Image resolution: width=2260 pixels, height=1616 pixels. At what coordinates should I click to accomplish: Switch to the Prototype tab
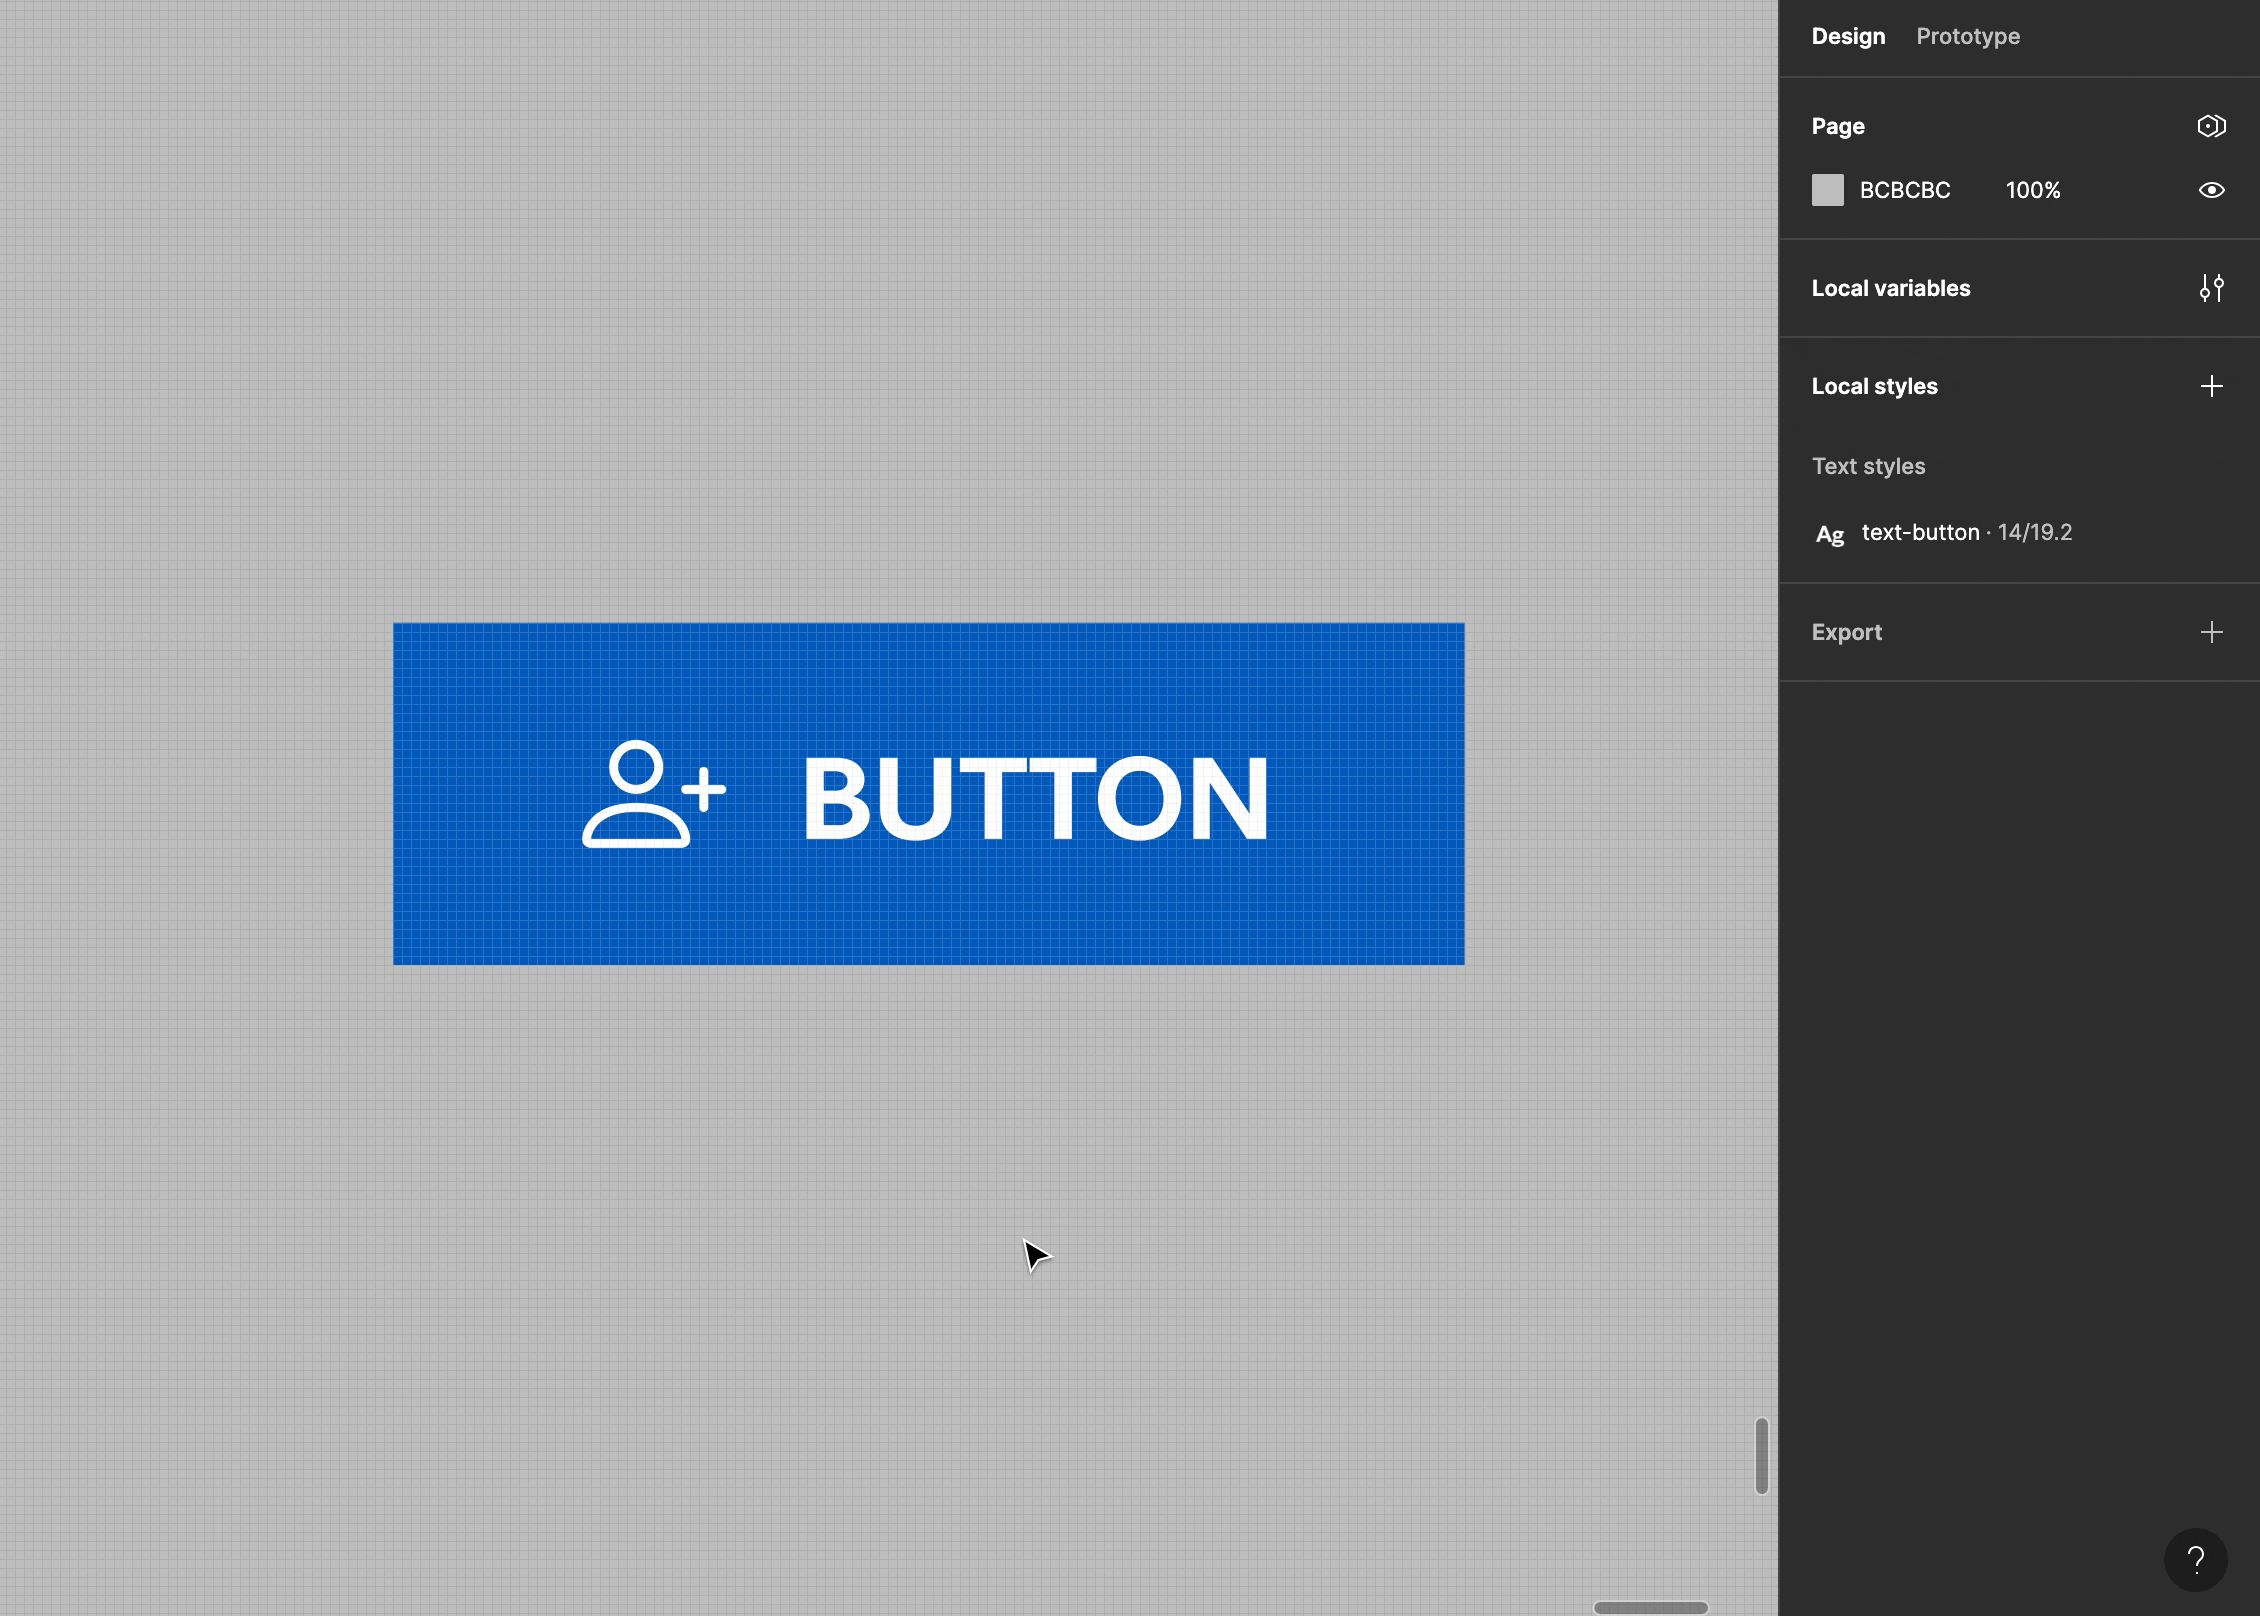coord(1967,36)
